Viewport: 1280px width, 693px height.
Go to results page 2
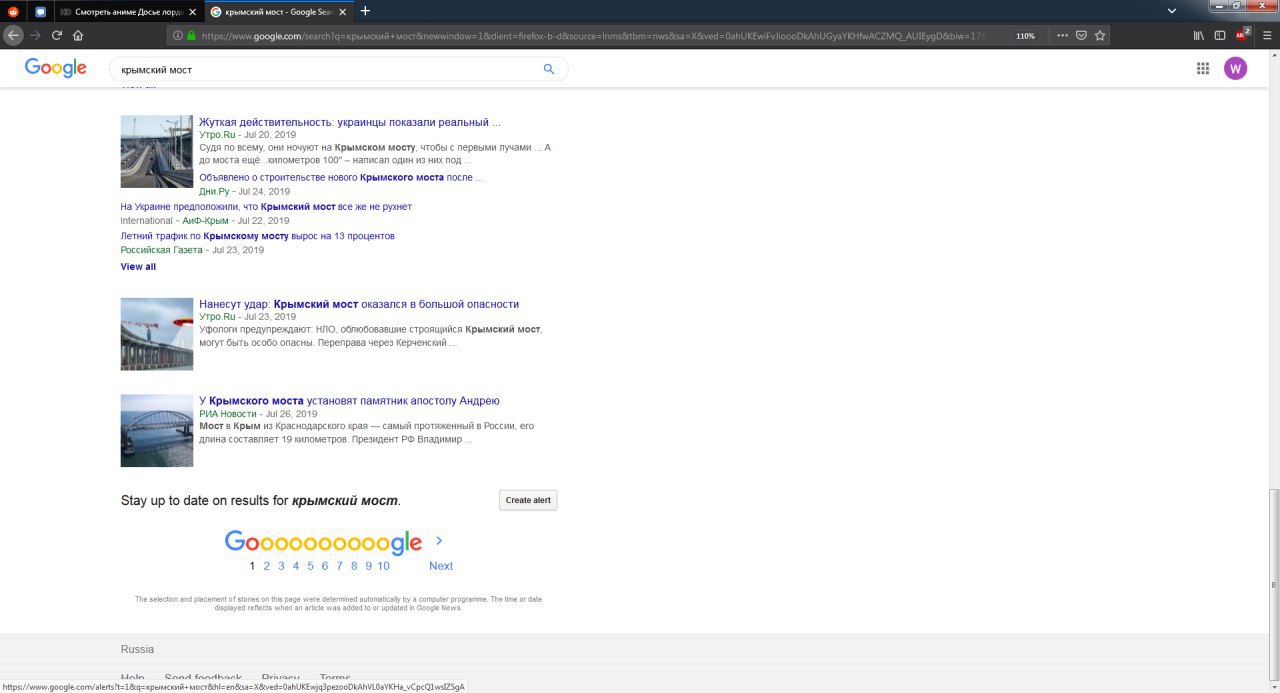[267, 566]
